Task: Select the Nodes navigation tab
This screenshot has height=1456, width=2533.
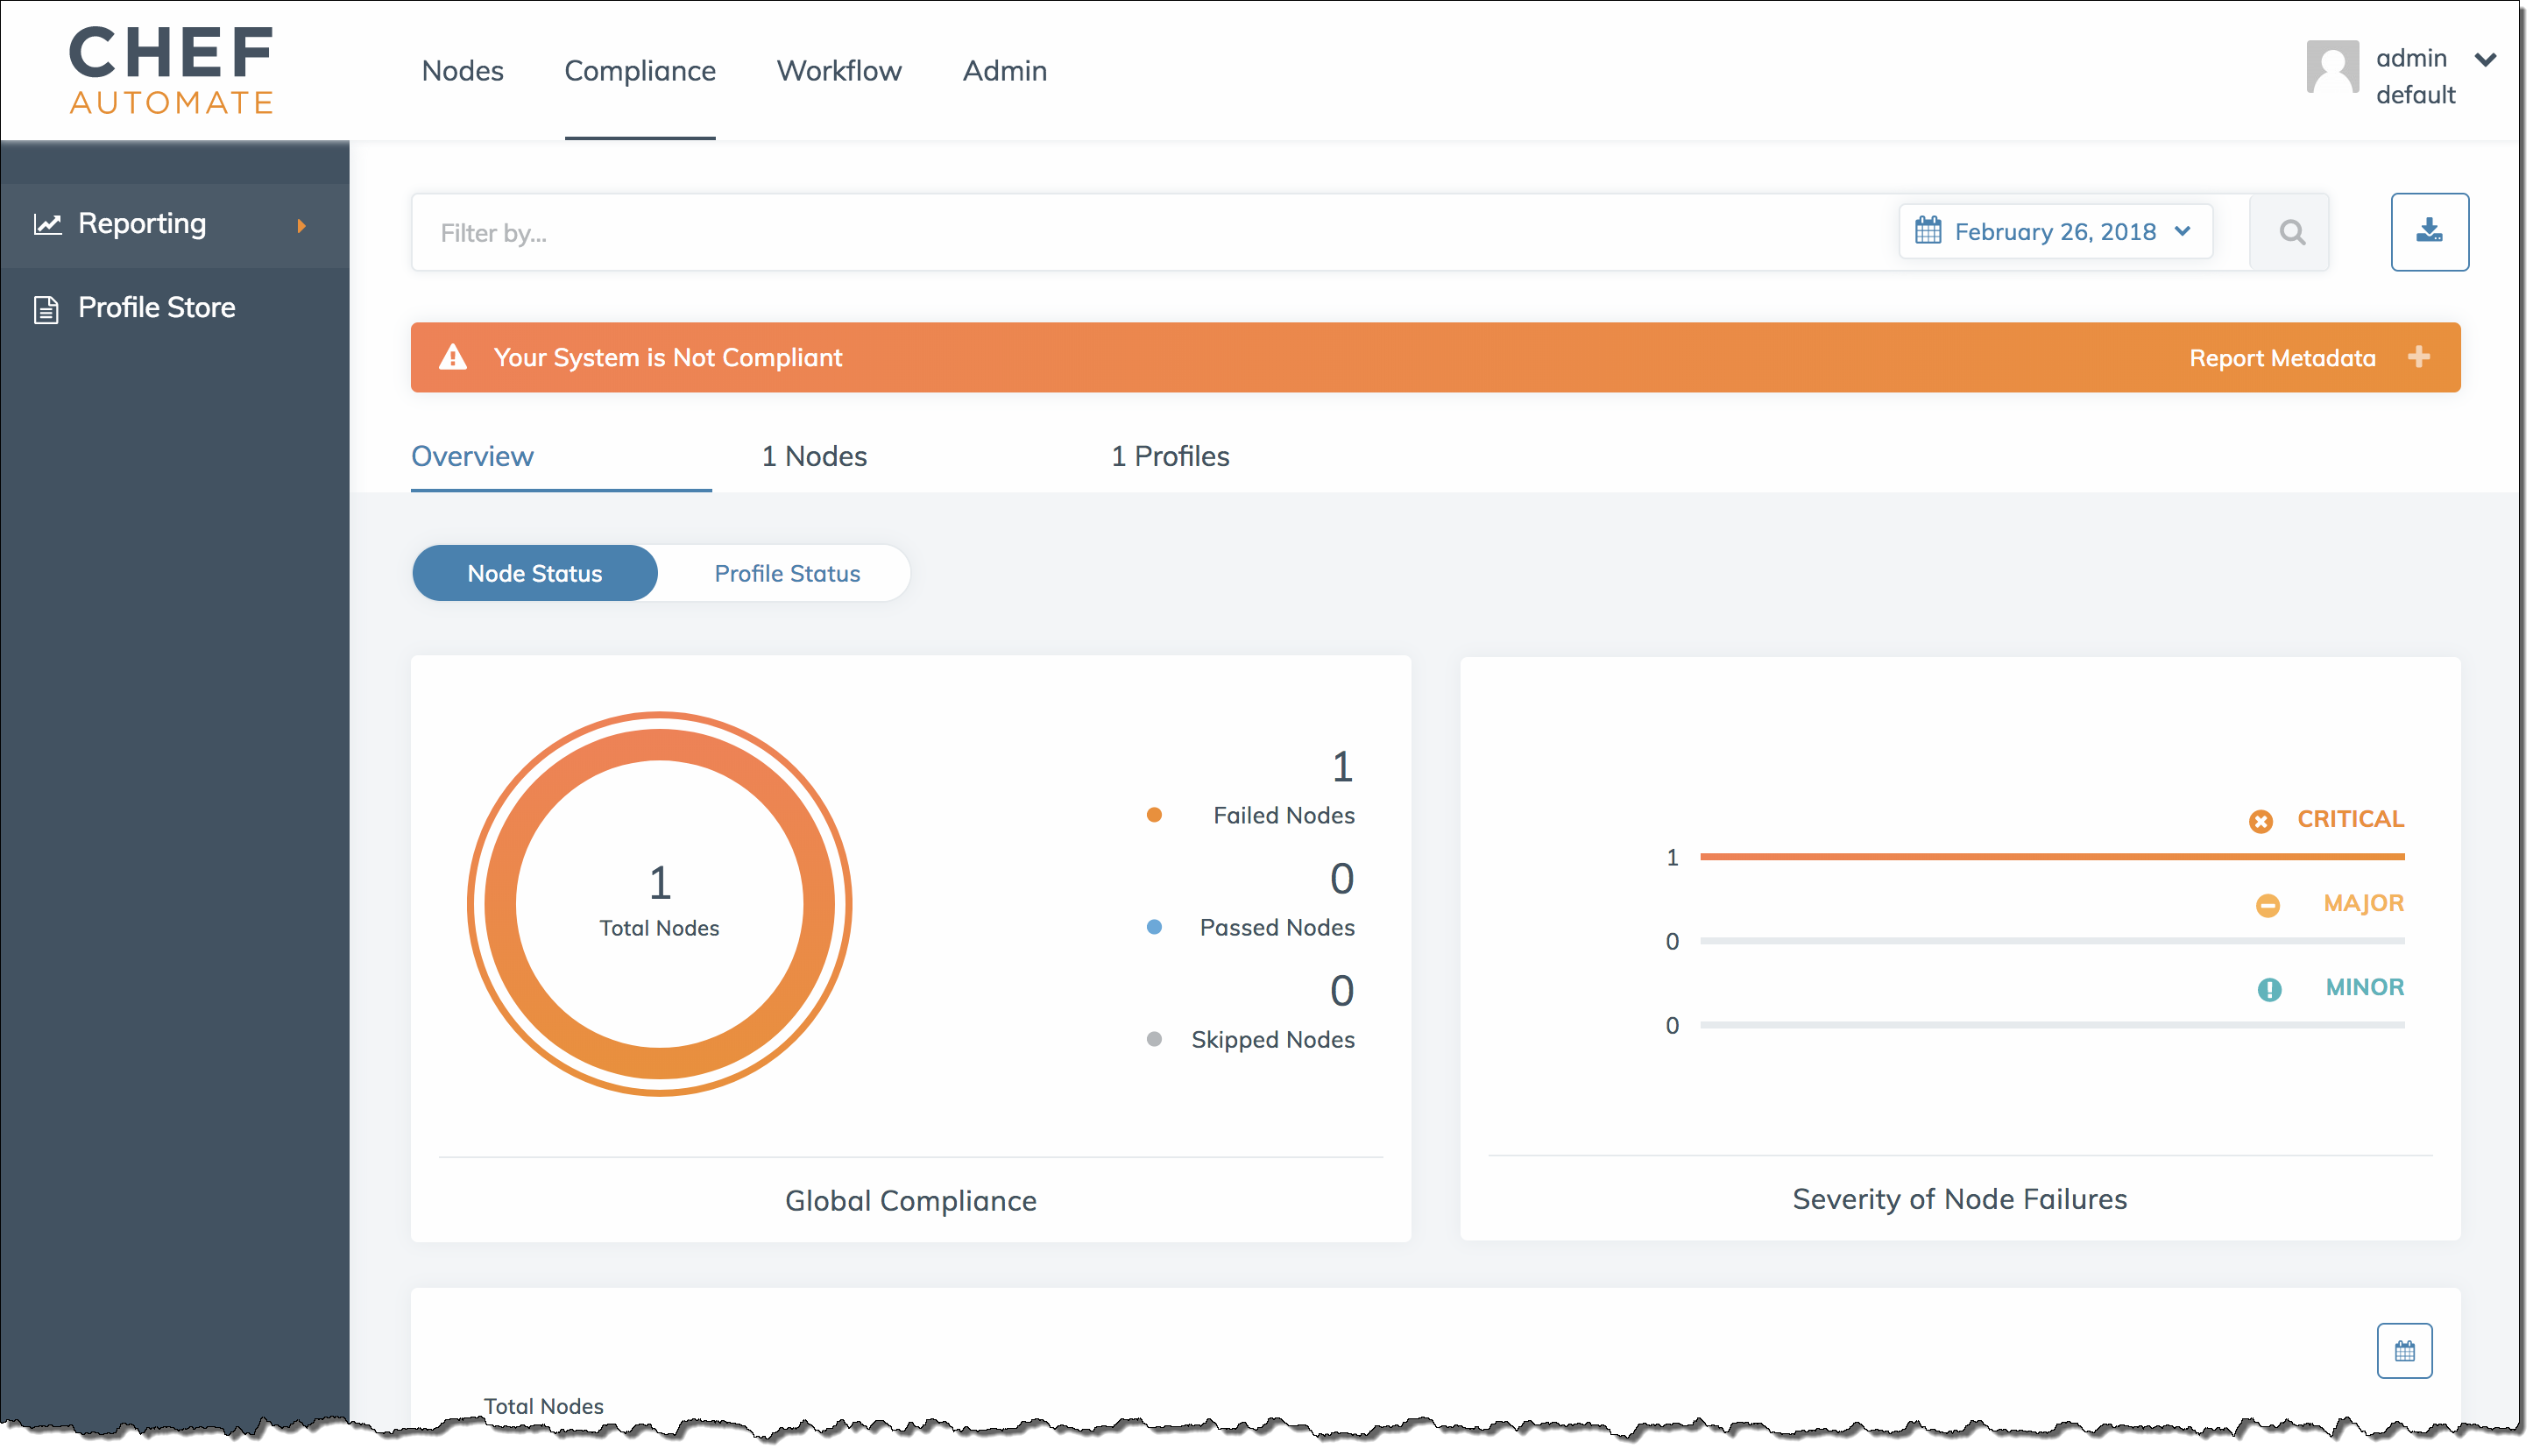Action: [x=461, y=71]
